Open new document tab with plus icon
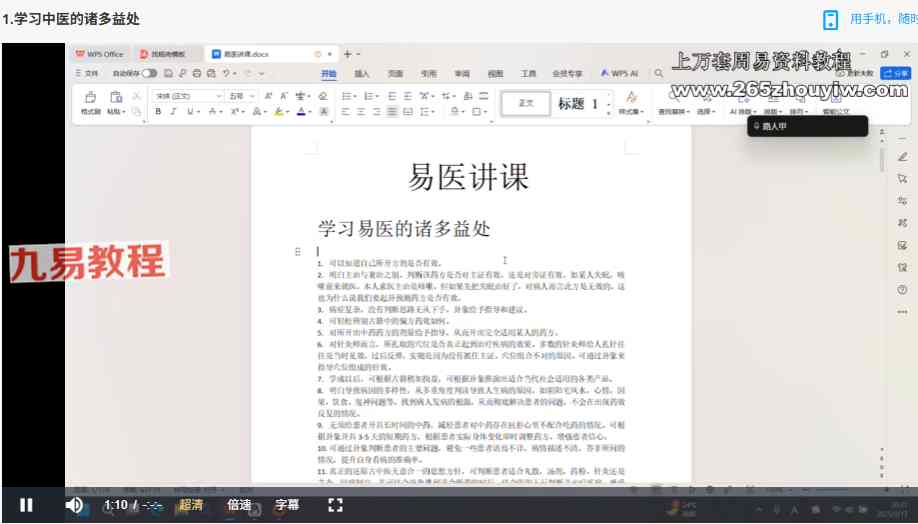Viewport: 918px width, 524px height. coord(347,54)
